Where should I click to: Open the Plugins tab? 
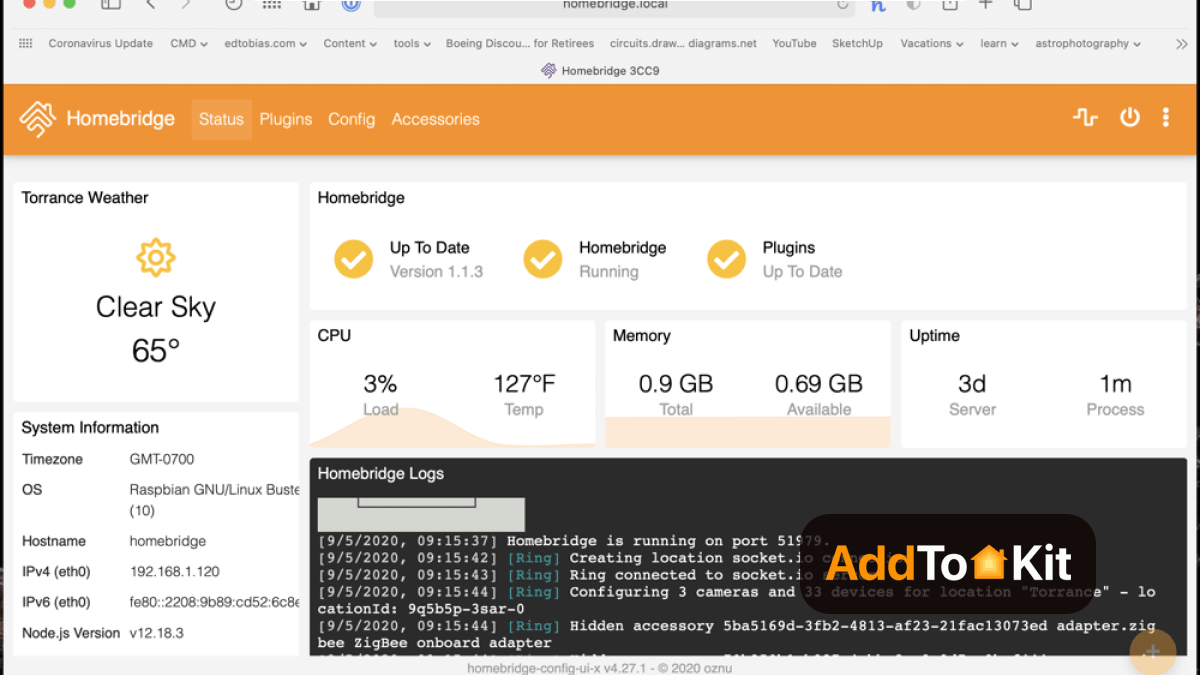point(286,119)
